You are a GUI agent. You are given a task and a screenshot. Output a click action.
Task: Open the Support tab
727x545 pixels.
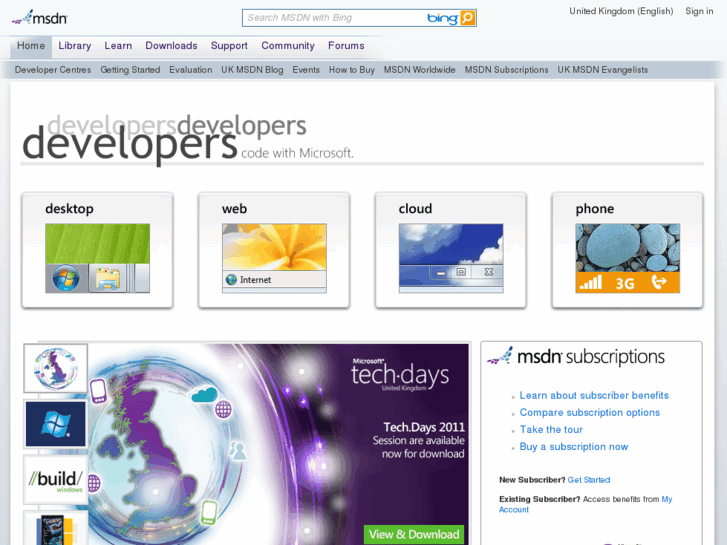(229, 45)
